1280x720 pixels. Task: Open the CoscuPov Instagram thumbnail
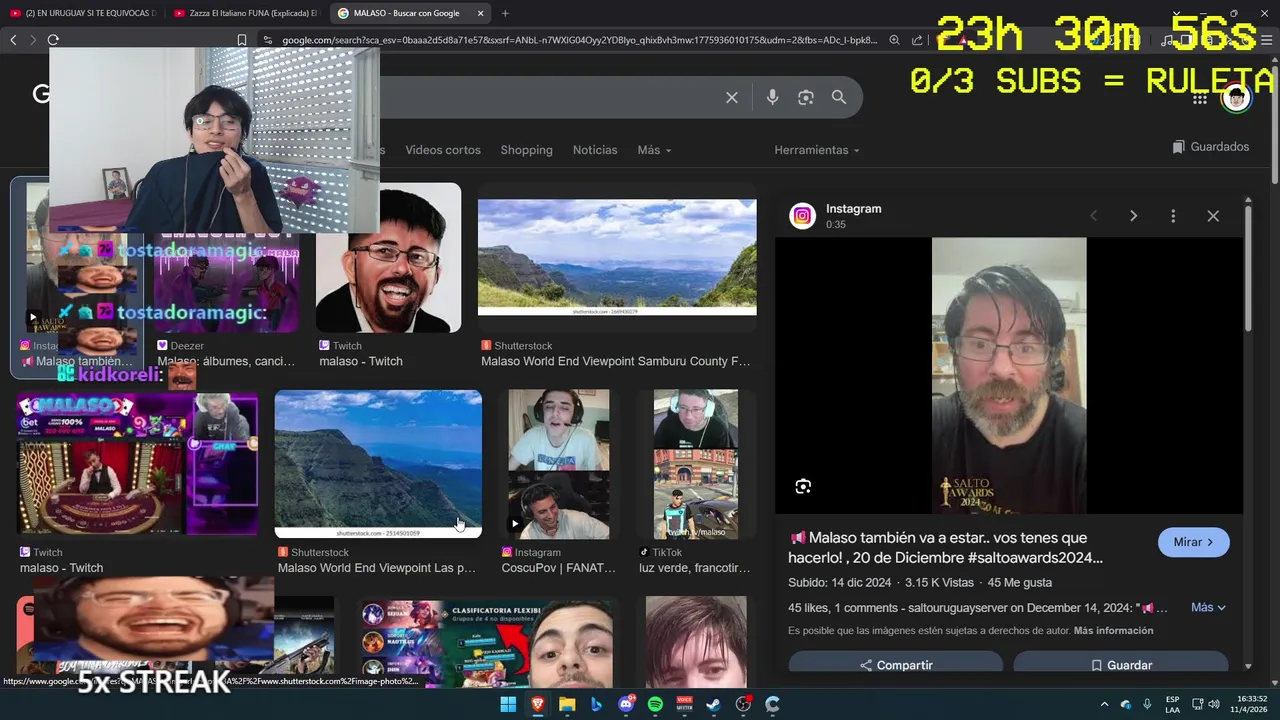[559, 464]
